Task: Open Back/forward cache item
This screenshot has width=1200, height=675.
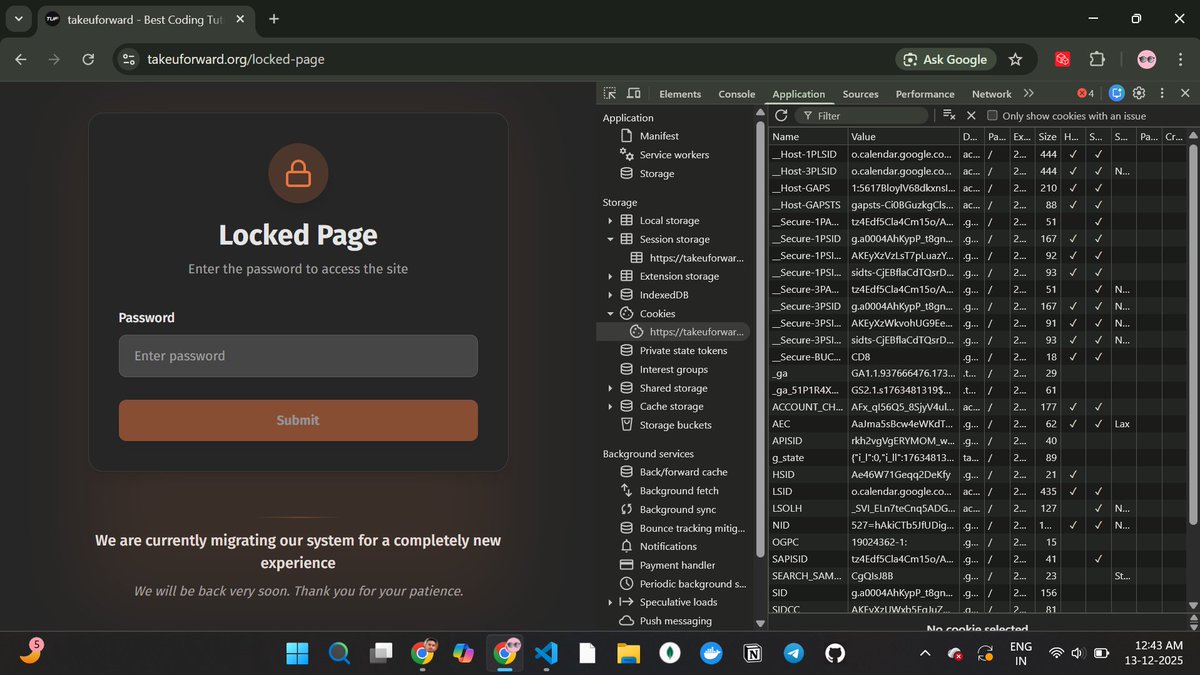Action: 683,472
